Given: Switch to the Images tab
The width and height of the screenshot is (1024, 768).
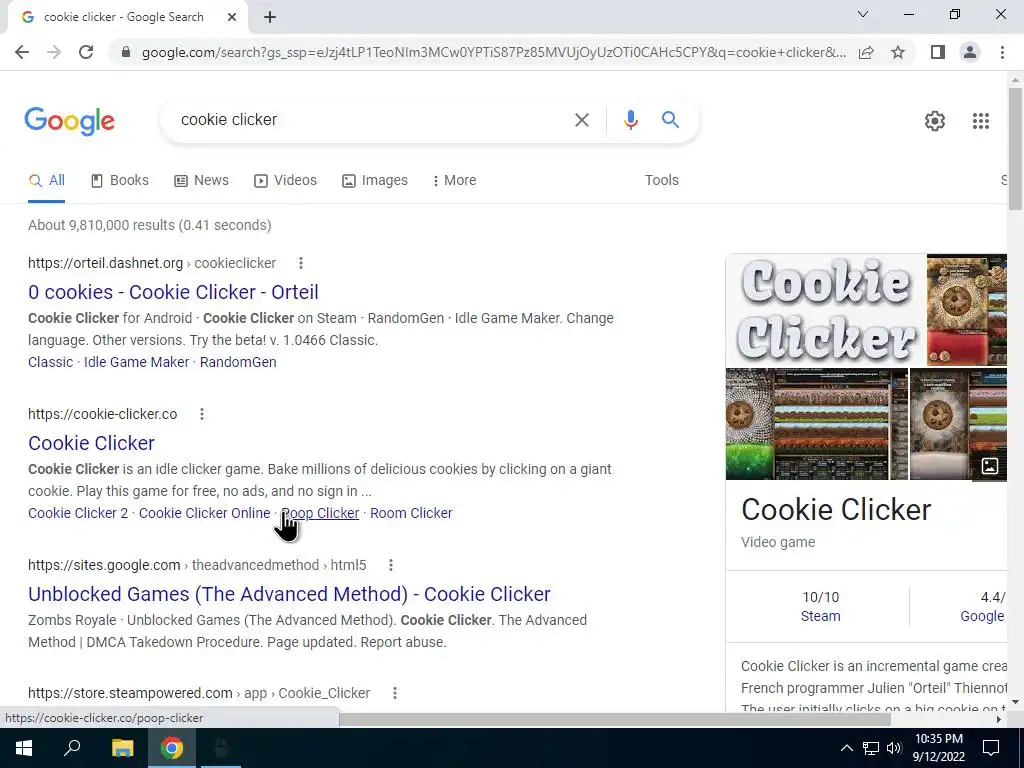Looking at the screenshot, I should click(x=375, y=180).
